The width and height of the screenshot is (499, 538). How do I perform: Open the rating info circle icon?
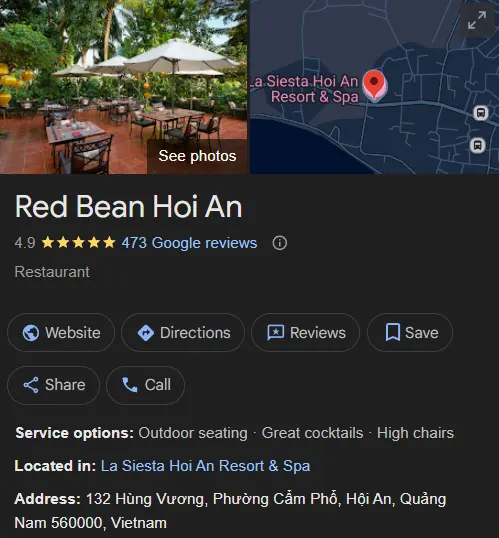[280, 243]
